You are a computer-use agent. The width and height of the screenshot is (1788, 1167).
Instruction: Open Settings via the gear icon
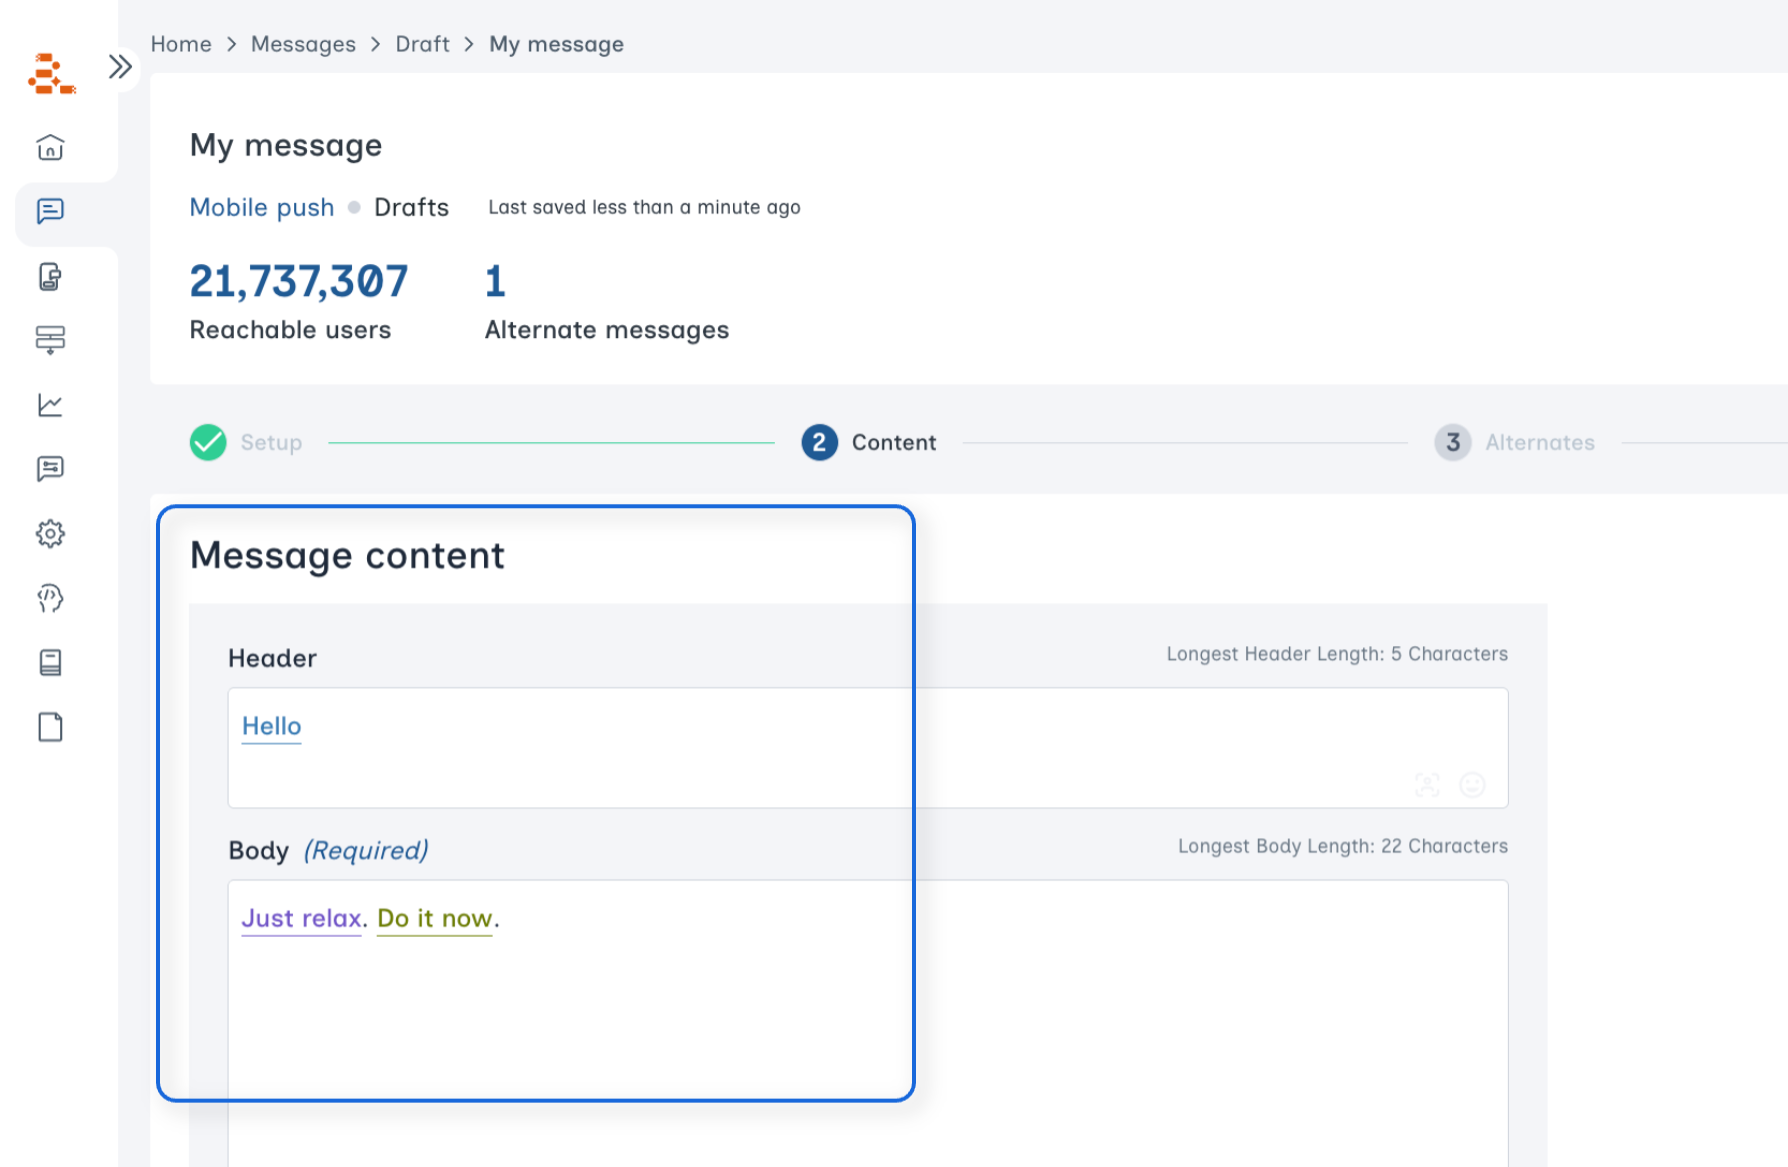(x=50, y=533)
